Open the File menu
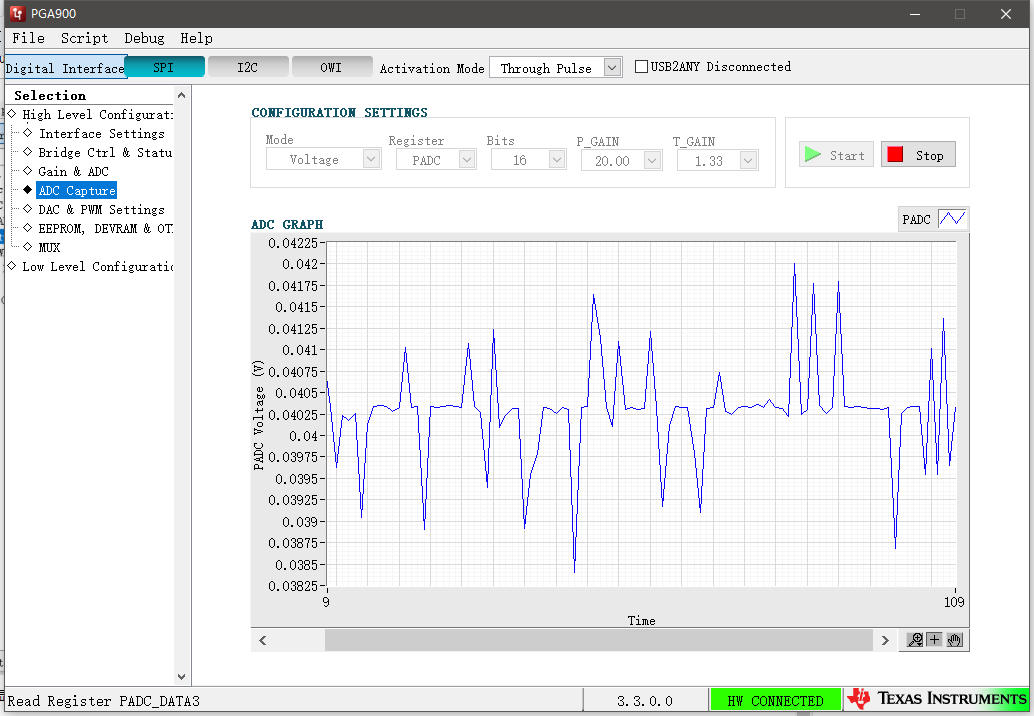The height and width of the screenshot is (716, 1034). coord(28,38)
